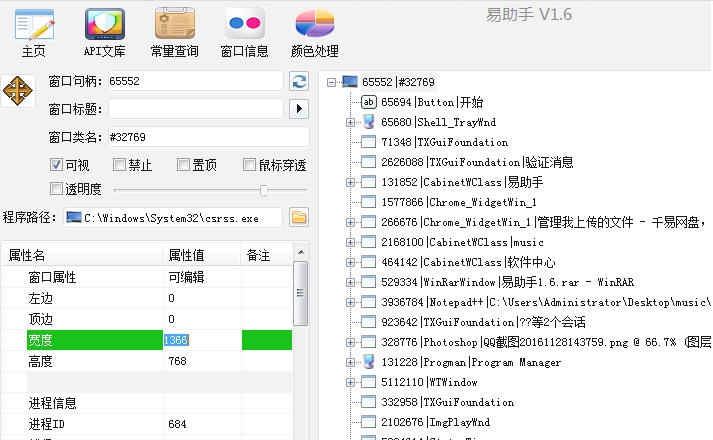
Task: Expand the 131228 Progman node
Action: click(x=350, y=362)
